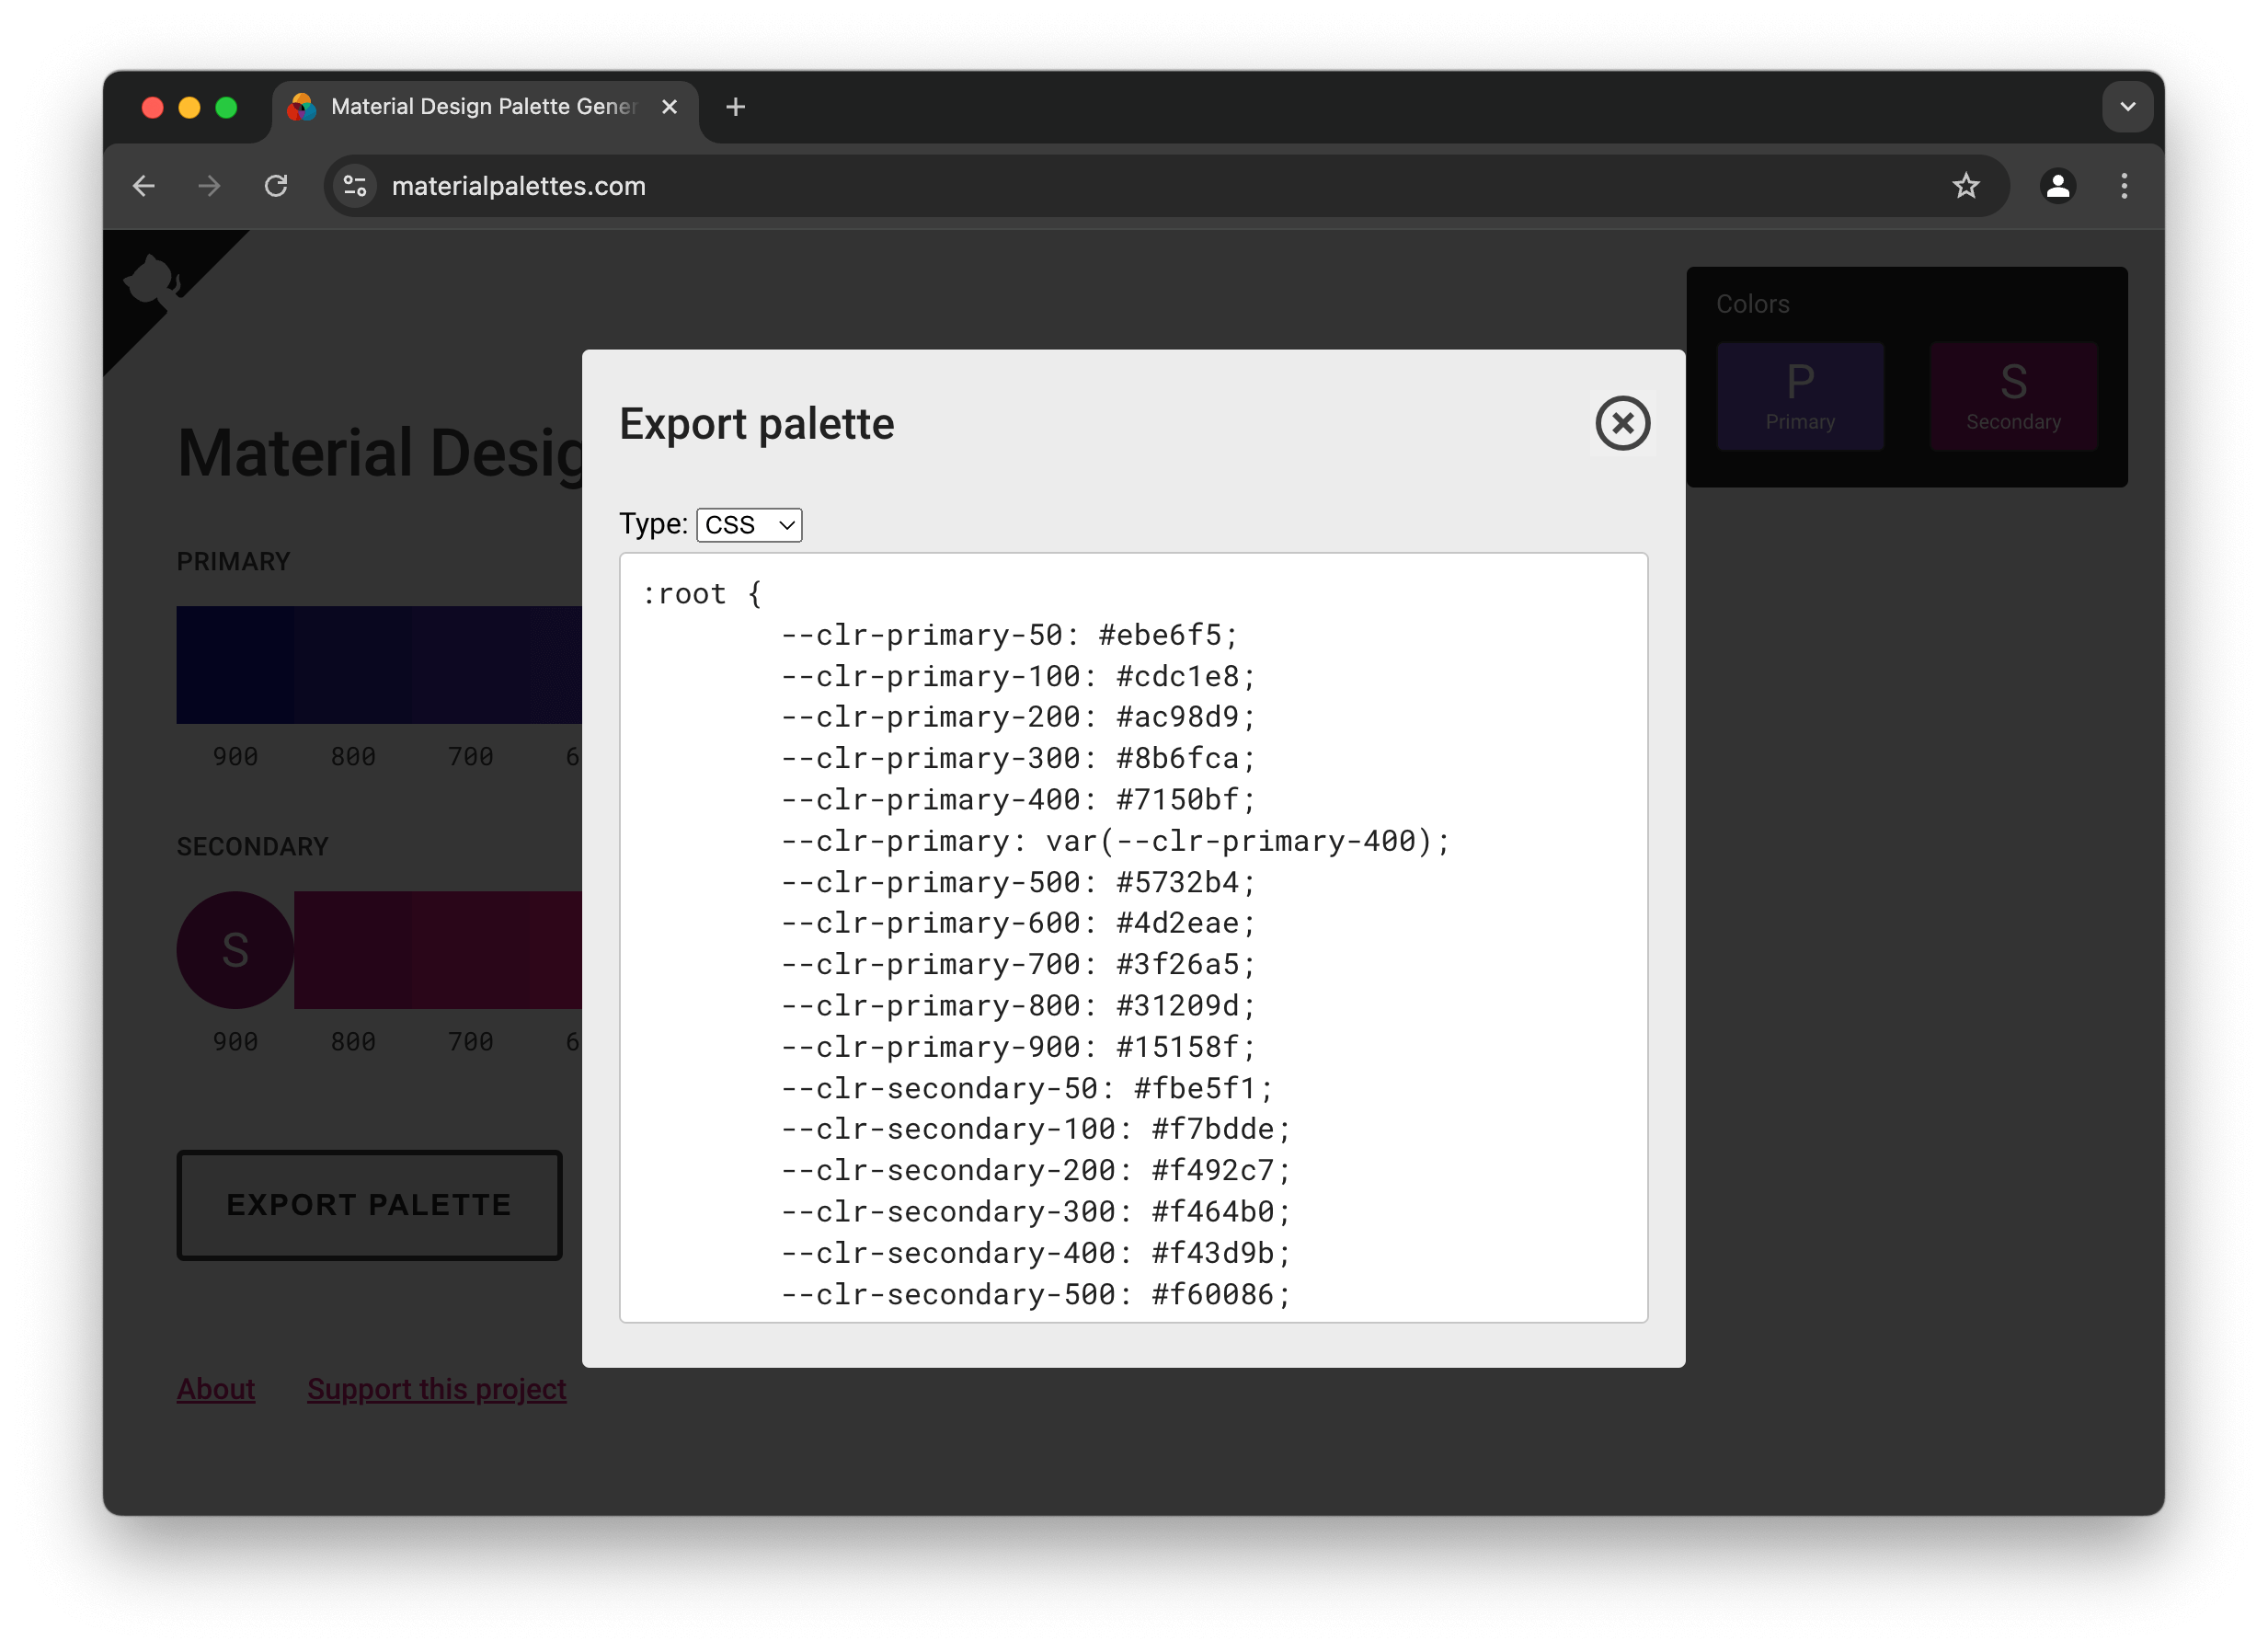This screenshot has height=1652, width=2268.
Task: Select the Secondary color tile
Action: 2012,396
